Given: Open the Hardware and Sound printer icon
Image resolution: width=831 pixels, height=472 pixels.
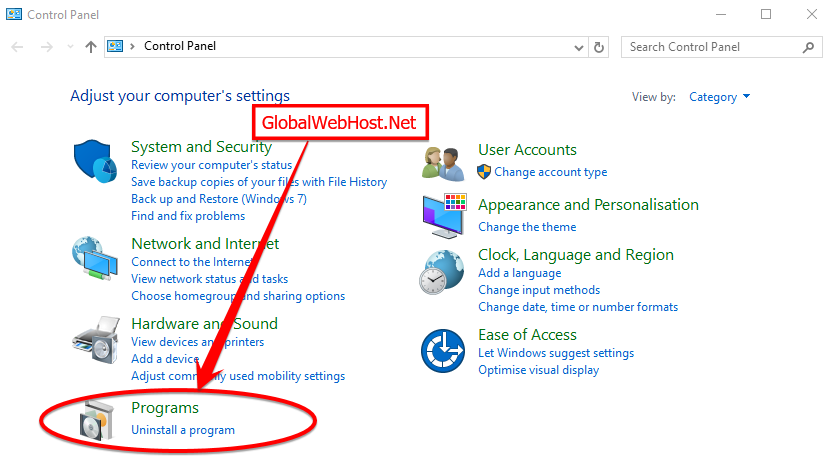Looking at the screenshot, I should (96, 340).
